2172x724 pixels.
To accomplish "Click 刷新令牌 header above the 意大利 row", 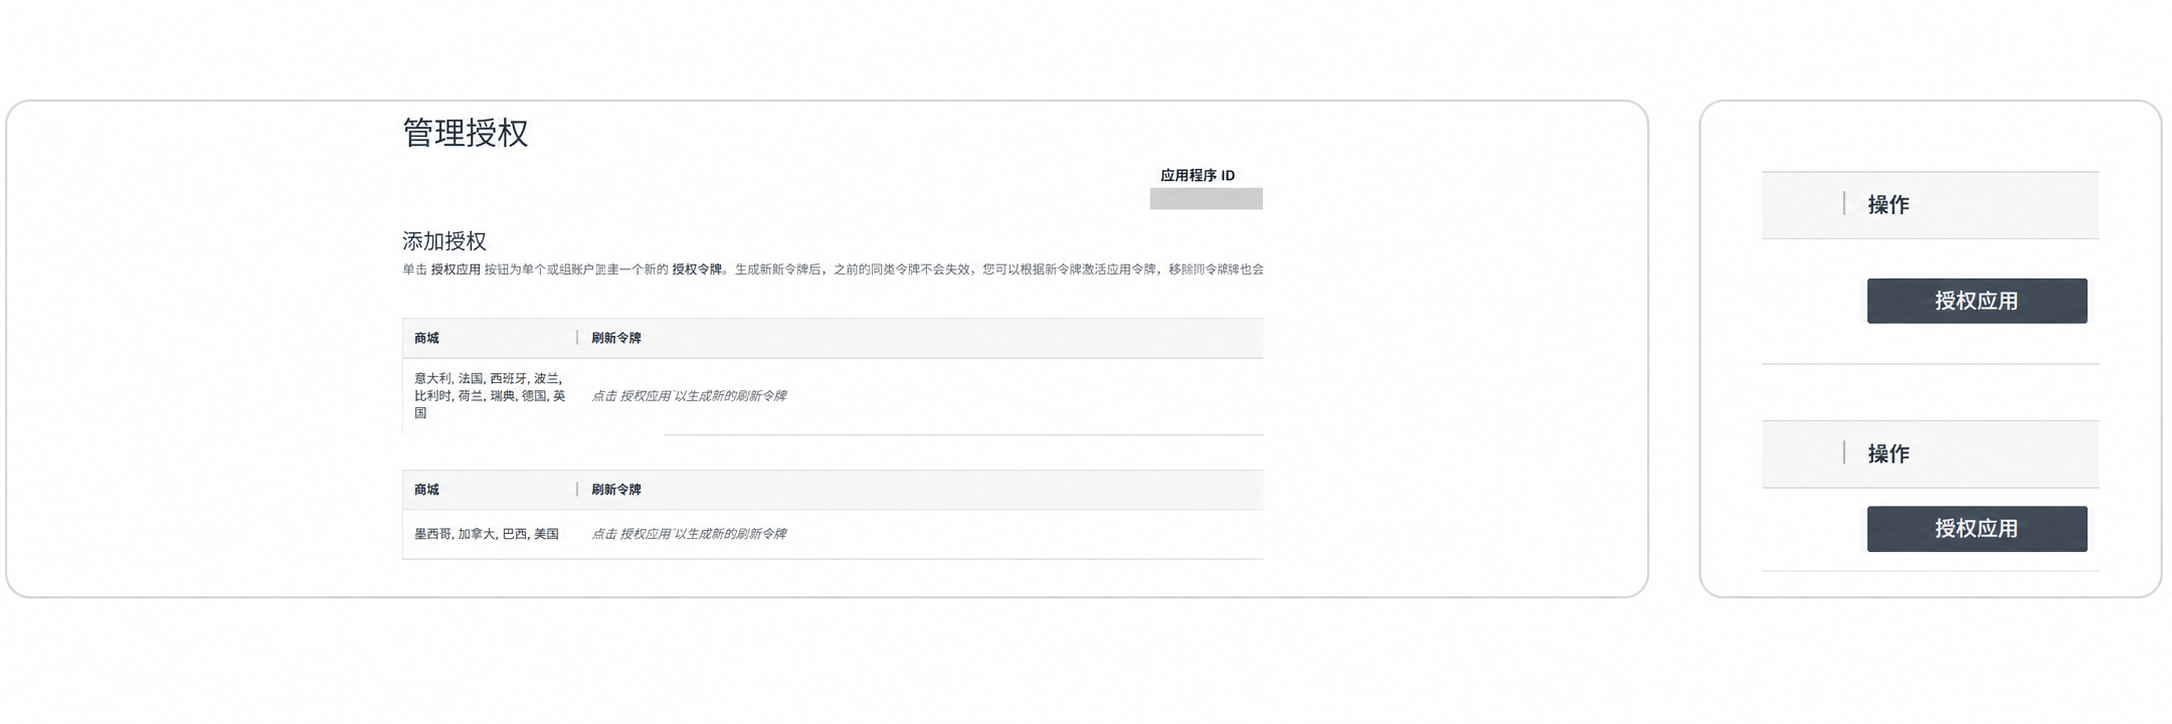I will point(616,338).
